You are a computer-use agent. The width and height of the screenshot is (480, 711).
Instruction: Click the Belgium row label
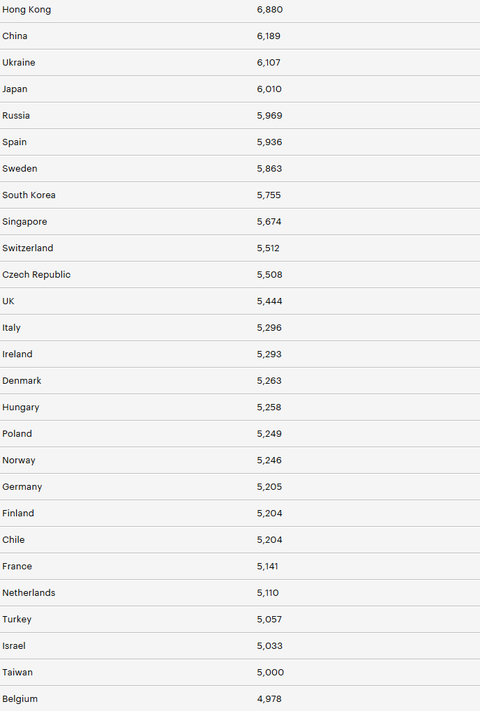20,699
